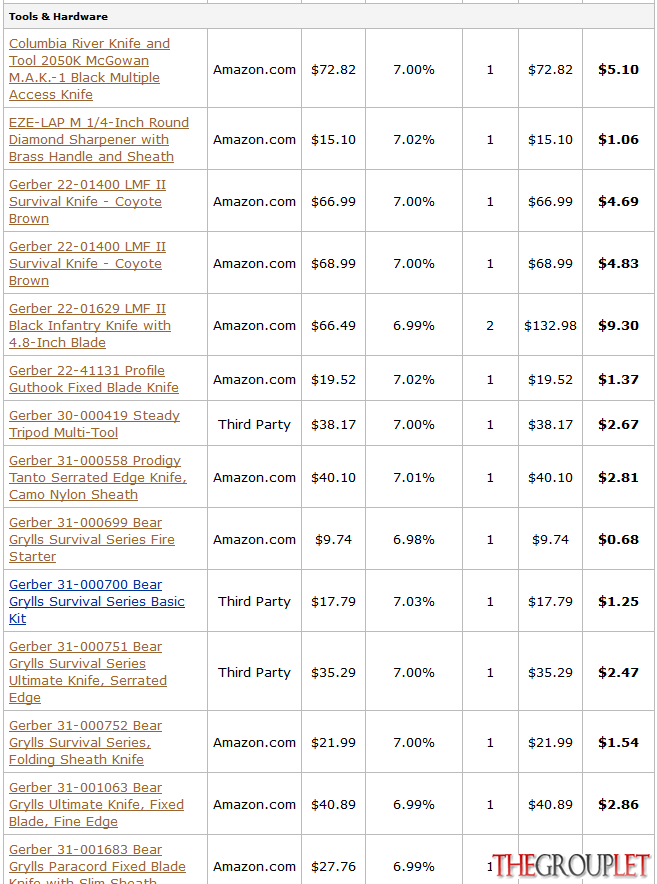Click the $9.30 earnings amount

(x=618, y=325)
